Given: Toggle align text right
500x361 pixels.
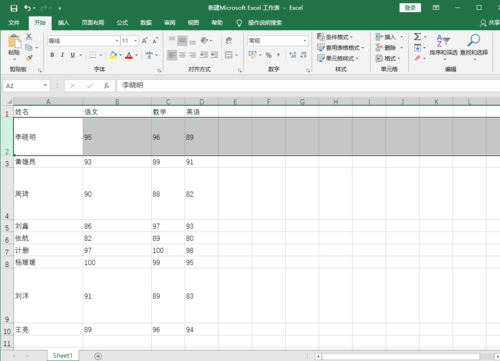Looking at the screenshot, I should (x=192, y=55).
